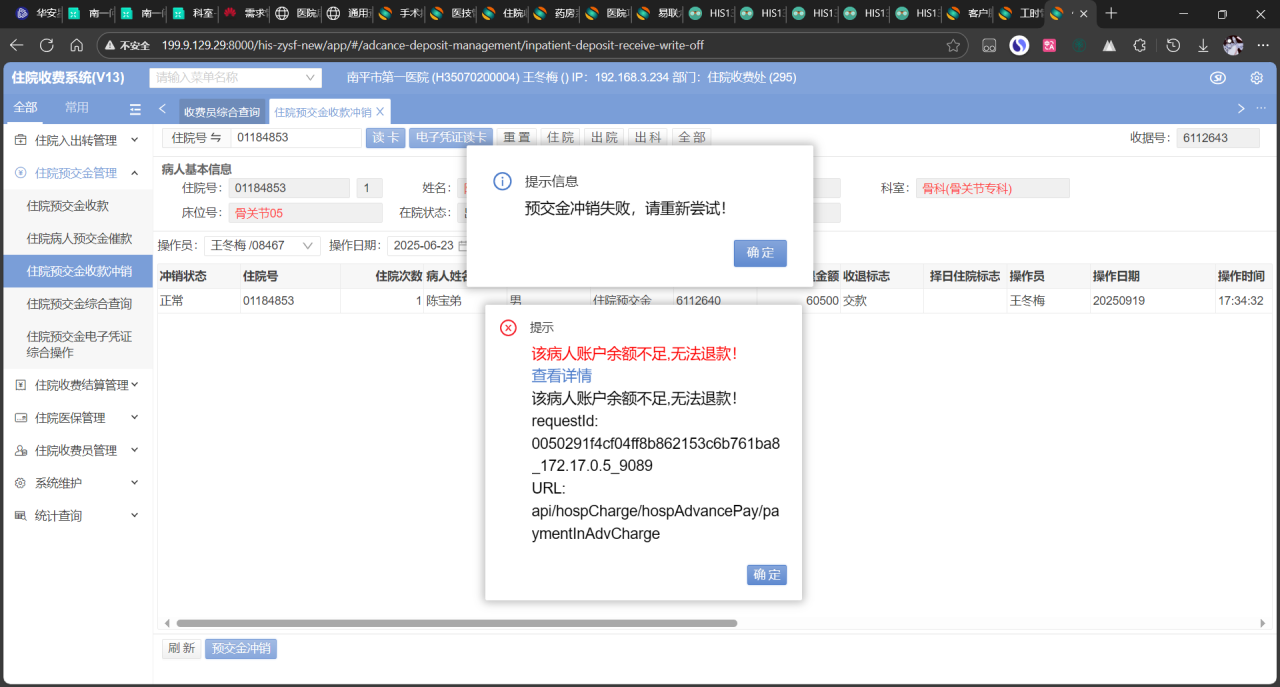Open the browser downloads icon
Screen dimensions: 1280x687
[x=1203, y=45]
